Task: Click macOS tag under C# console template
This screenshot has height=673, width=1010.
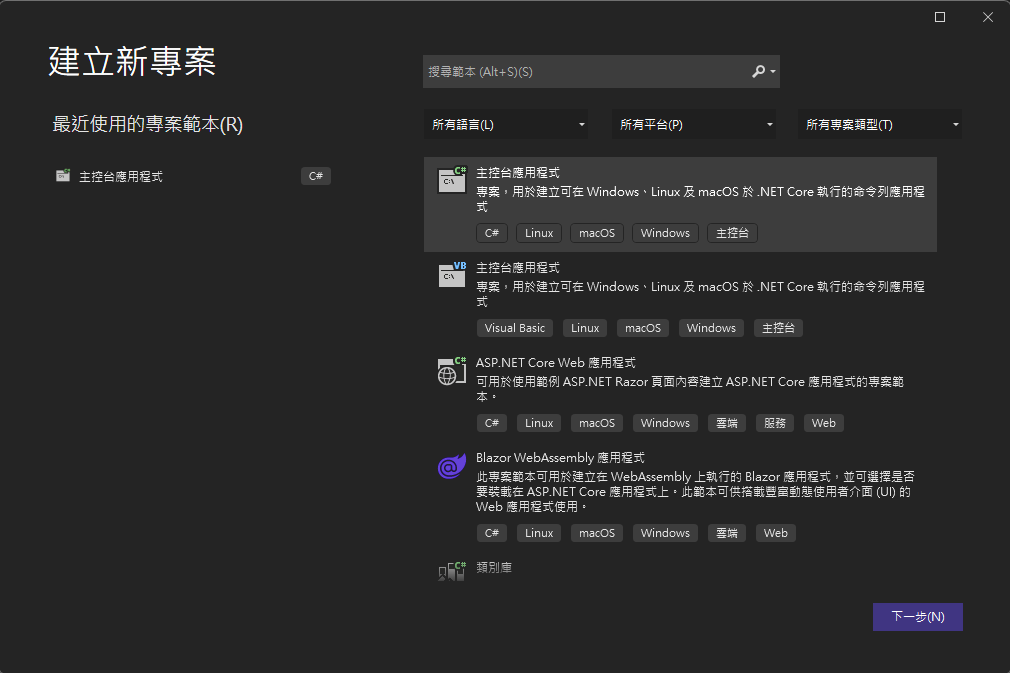Action: [597, 233]
